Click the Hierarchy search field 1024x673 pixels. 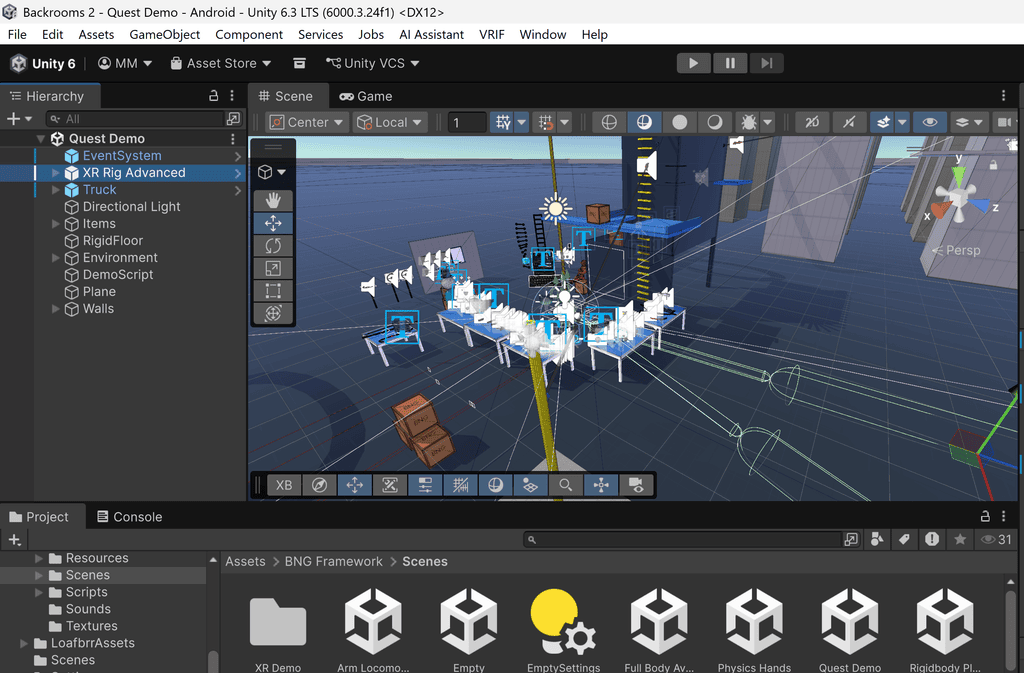[135, 119]
